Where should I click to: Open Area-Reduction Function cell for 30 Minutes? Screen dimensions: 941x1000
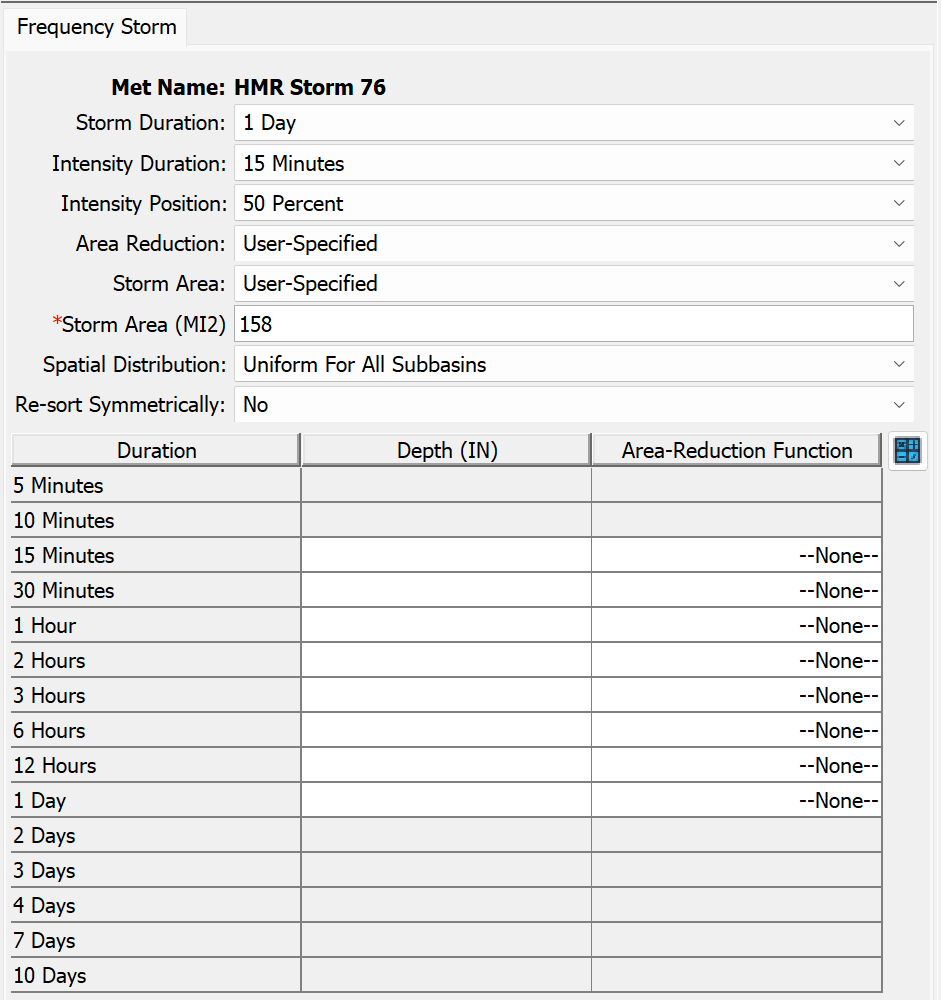click(737, 591)
